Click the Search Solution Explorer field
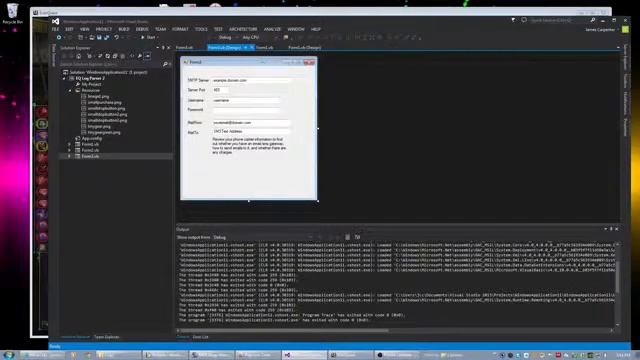The width and height of the screenshot is (640, 360). (x=110, y=64)
